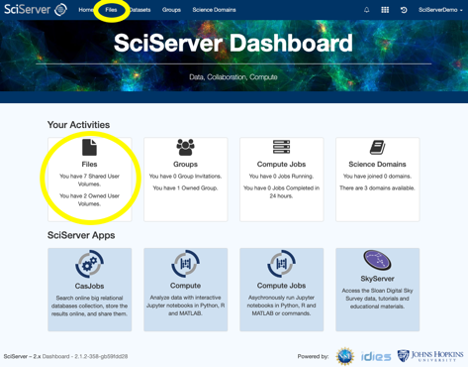Click 'Data, Collaboration, Compute' tagline
Viewport: 468px width, 367px height.
point(233,77)
